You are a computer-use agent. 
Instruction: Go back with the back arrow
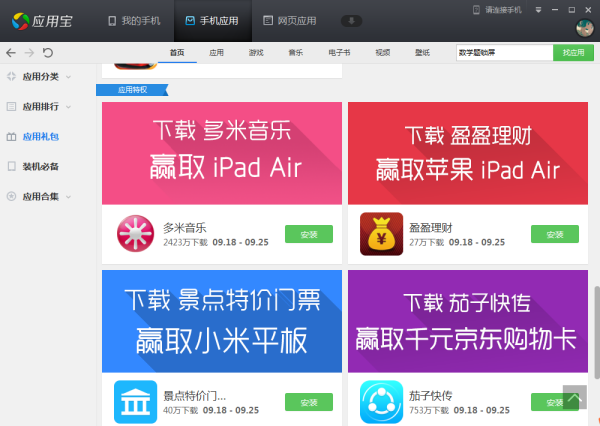11,52
